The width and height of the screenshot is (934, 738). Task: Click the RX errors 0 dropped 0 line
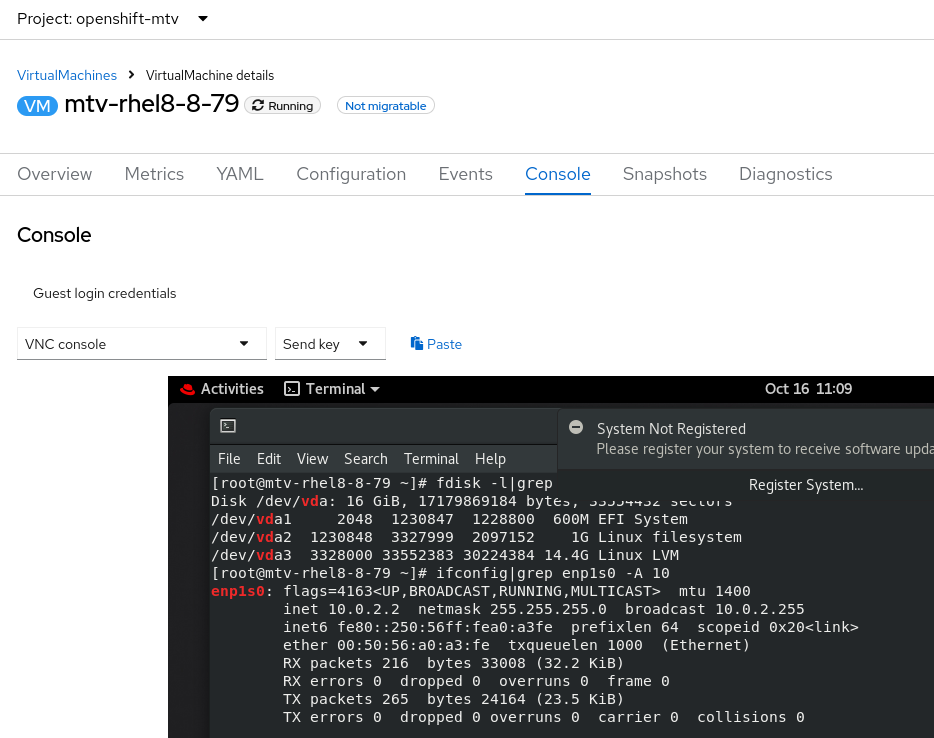click(476, 681)
